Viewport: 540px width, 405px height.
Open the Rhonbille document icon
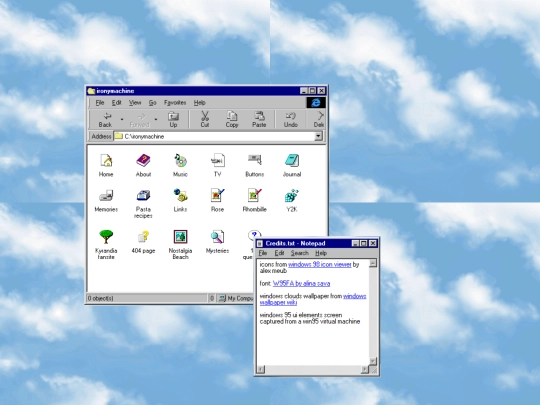[x=255, y=200]
